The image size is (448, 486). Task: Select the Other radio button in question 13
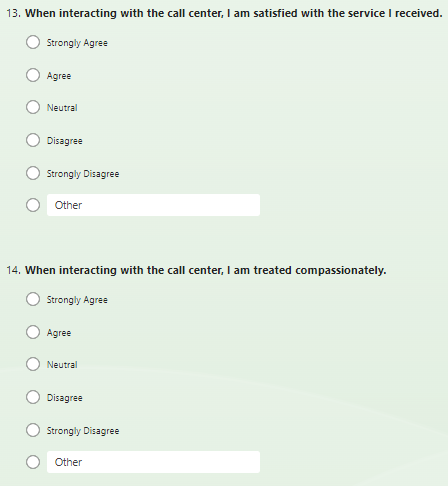(x=33, y=205)
